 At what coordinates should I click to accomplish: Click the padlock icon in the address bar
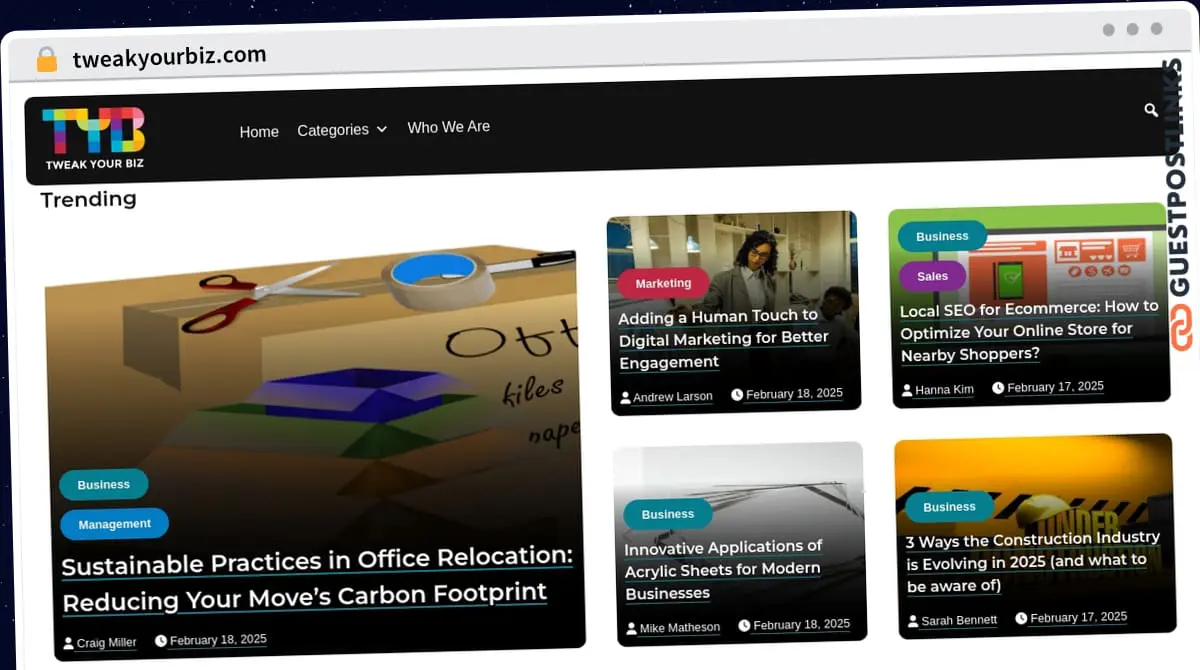tap(46, 57)
